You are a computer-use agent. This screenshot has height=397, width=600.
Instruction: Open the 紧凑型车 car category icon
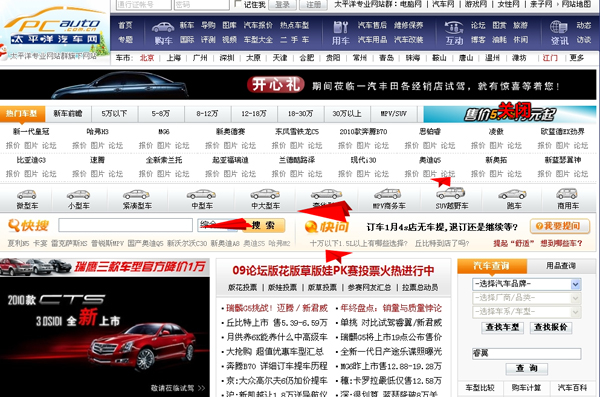137,194
